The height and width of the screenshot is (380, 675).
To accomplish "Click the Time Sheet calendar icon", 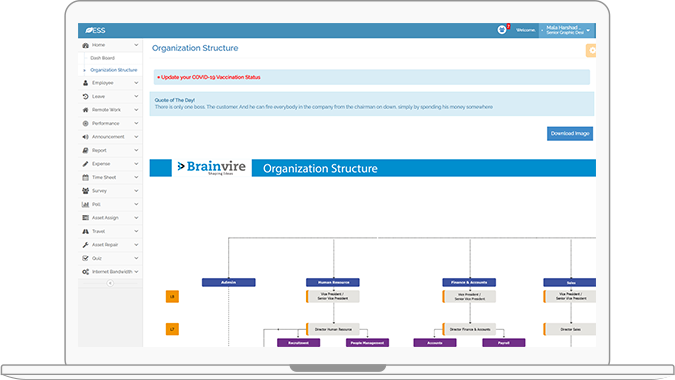I will (85, 177).
